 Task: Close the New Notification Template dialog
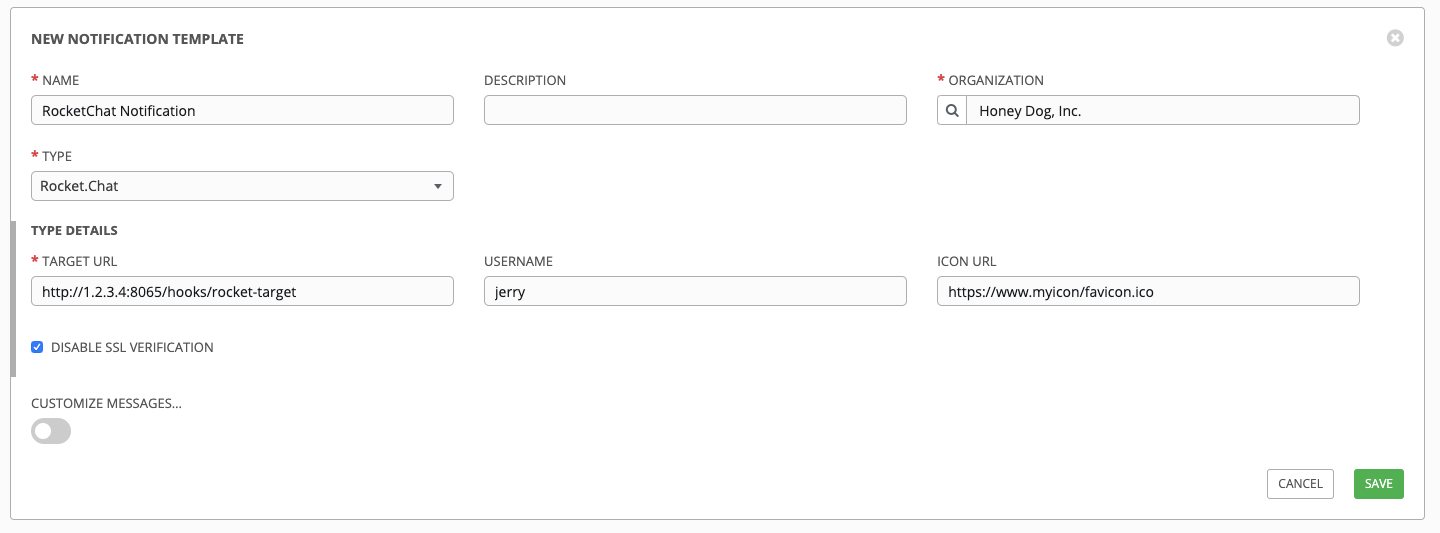point(1395,38)
